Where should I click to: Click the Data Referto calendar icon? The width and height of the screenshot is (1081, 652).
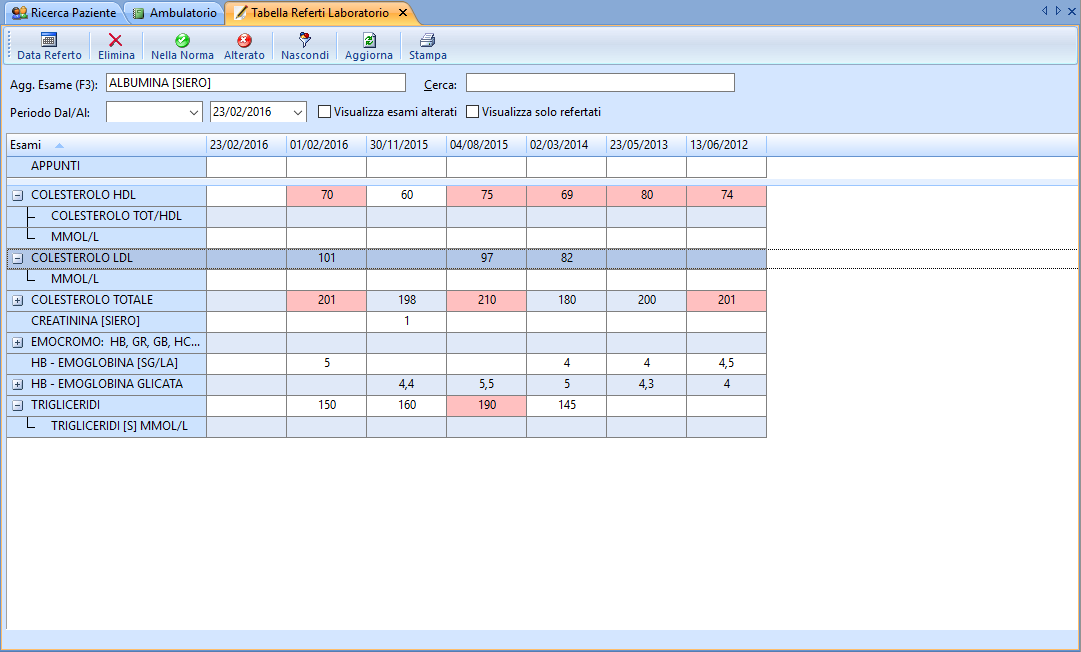point(49,40)
